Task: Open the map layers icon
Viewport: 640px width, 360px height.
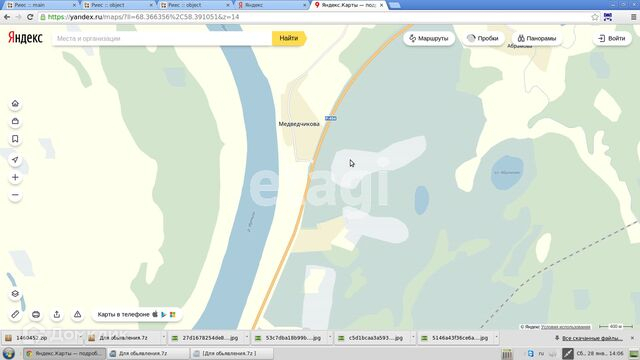Action: 15,294
